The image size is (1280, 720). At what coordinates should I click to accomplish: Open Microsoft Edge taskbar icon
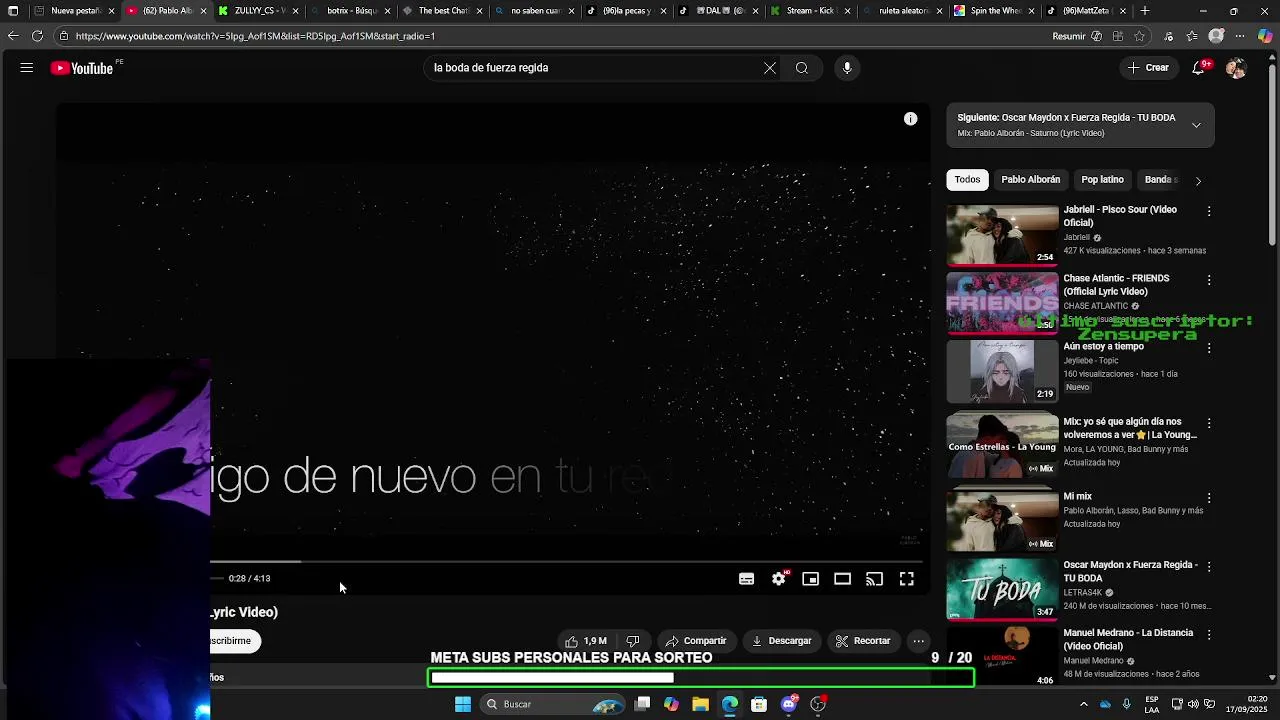730,704
